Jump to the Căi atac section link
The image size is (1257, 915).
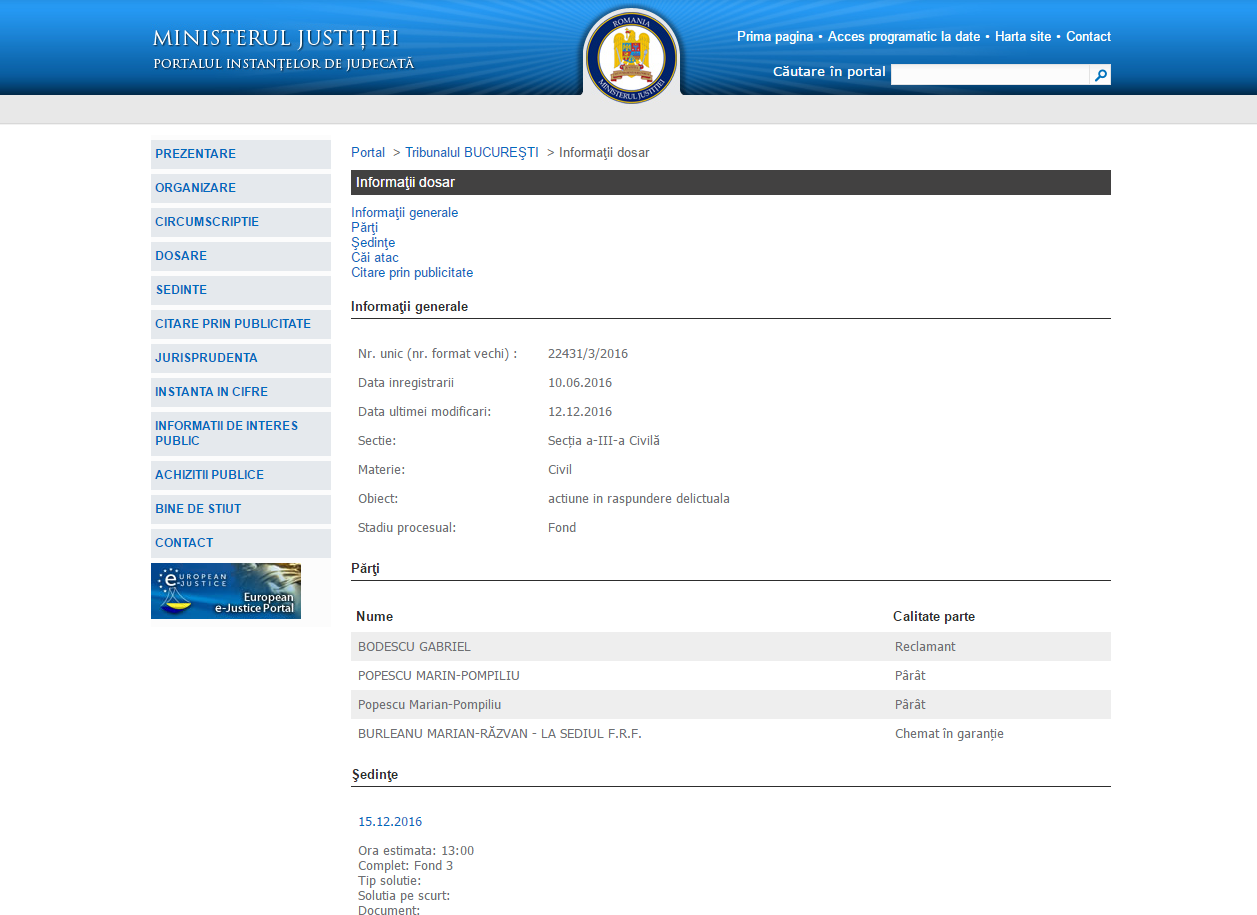click(x=375, y=258)
